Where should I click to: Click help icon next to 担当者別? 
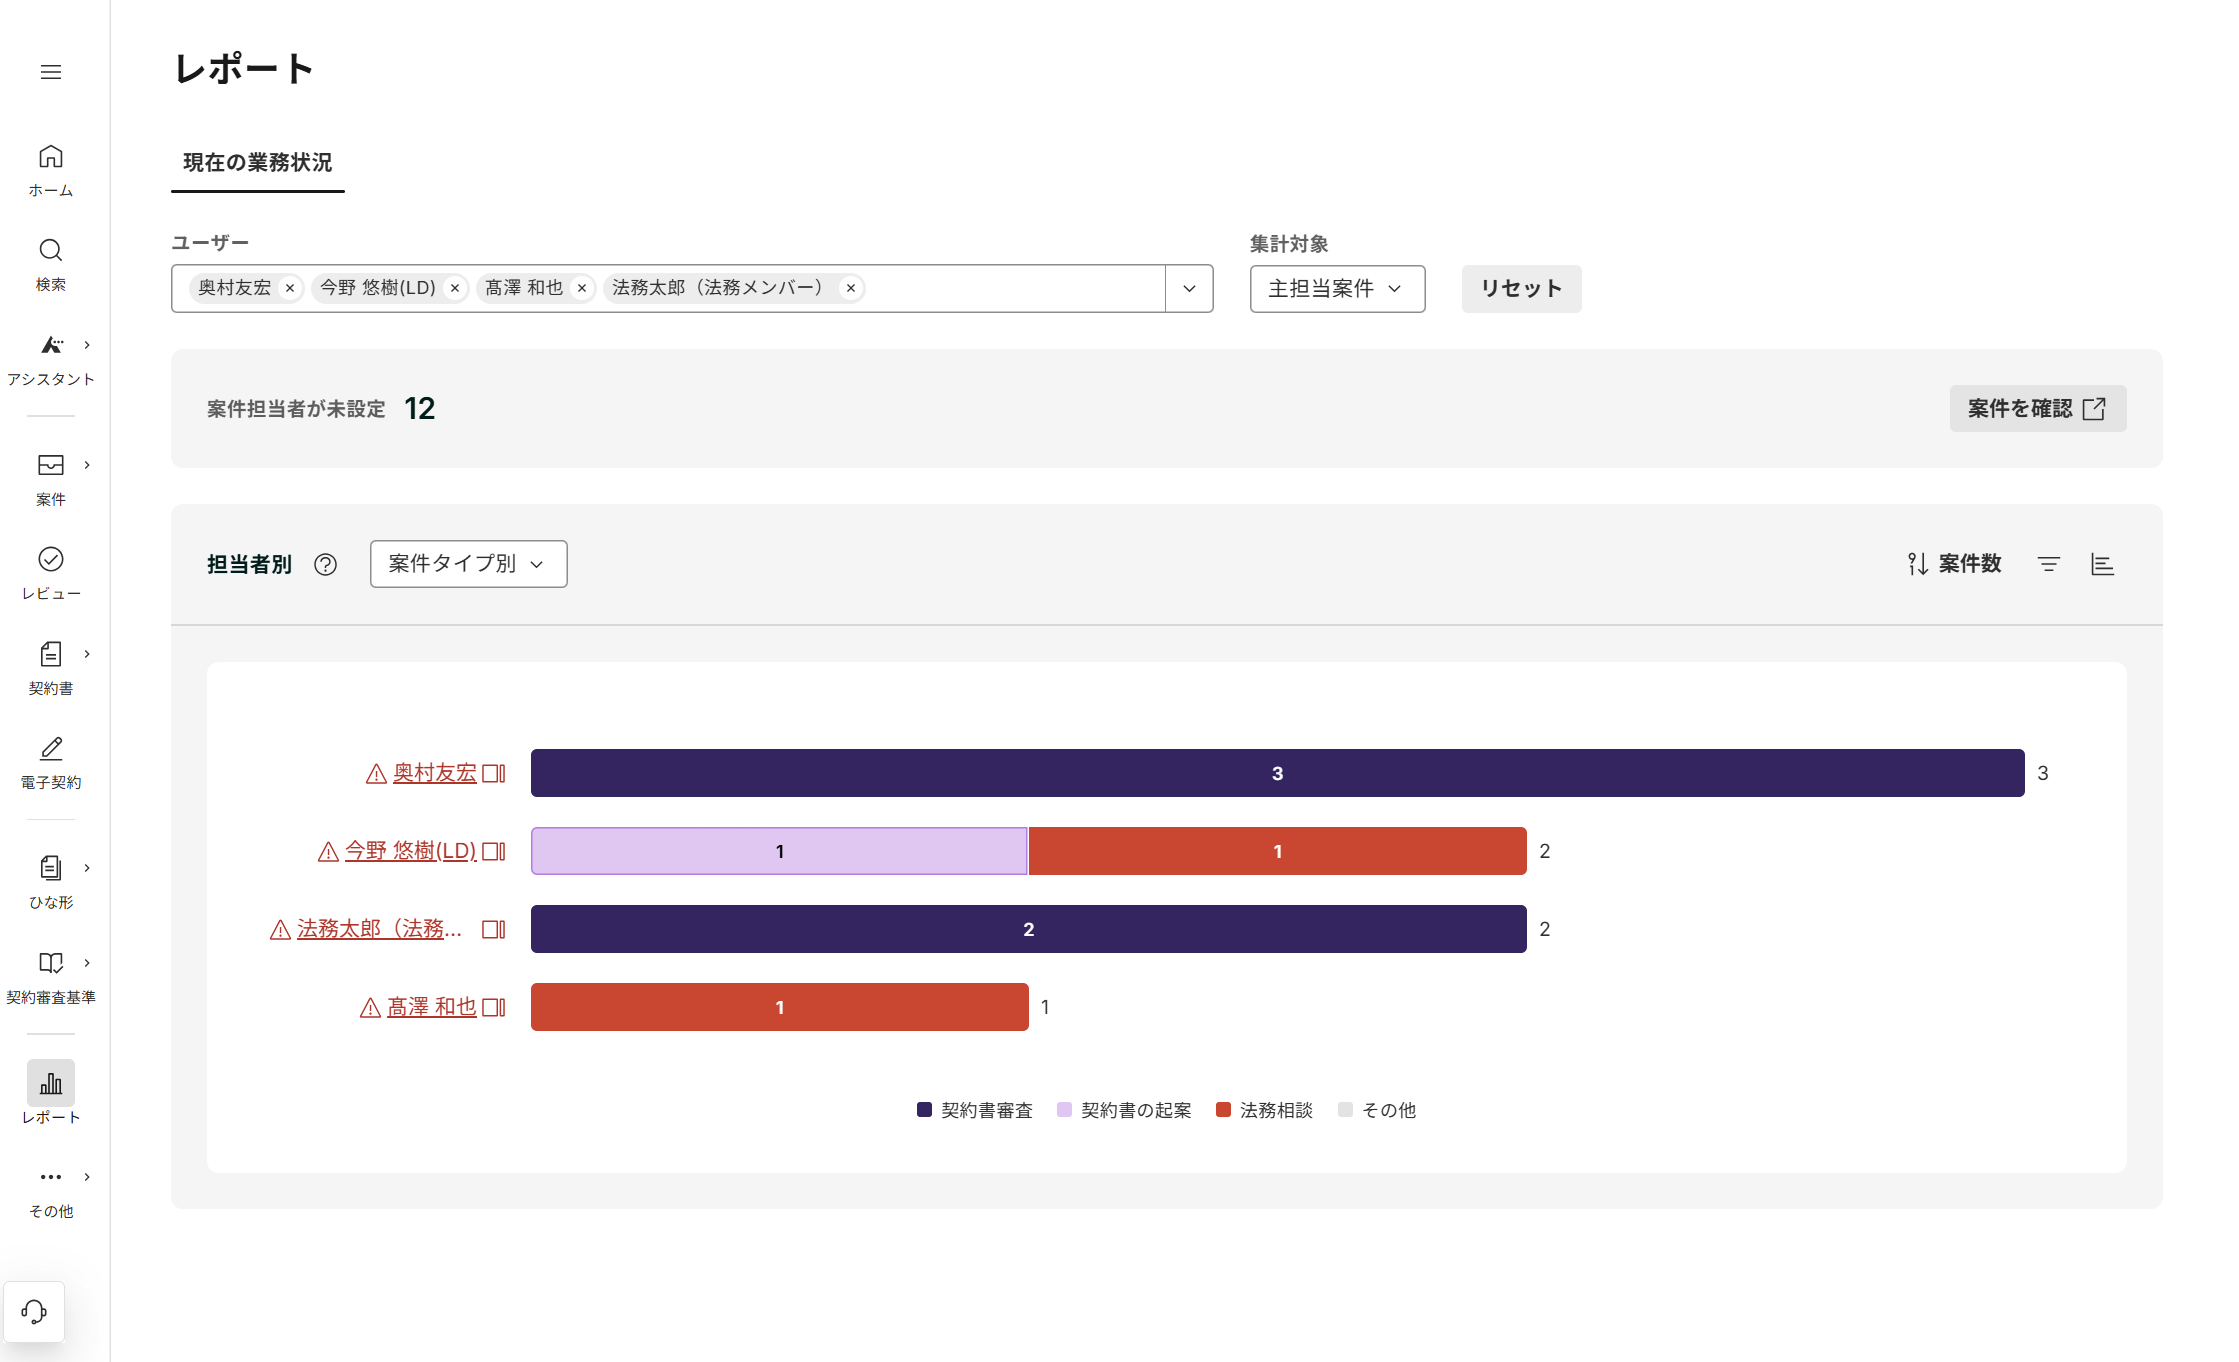(325, 565)
